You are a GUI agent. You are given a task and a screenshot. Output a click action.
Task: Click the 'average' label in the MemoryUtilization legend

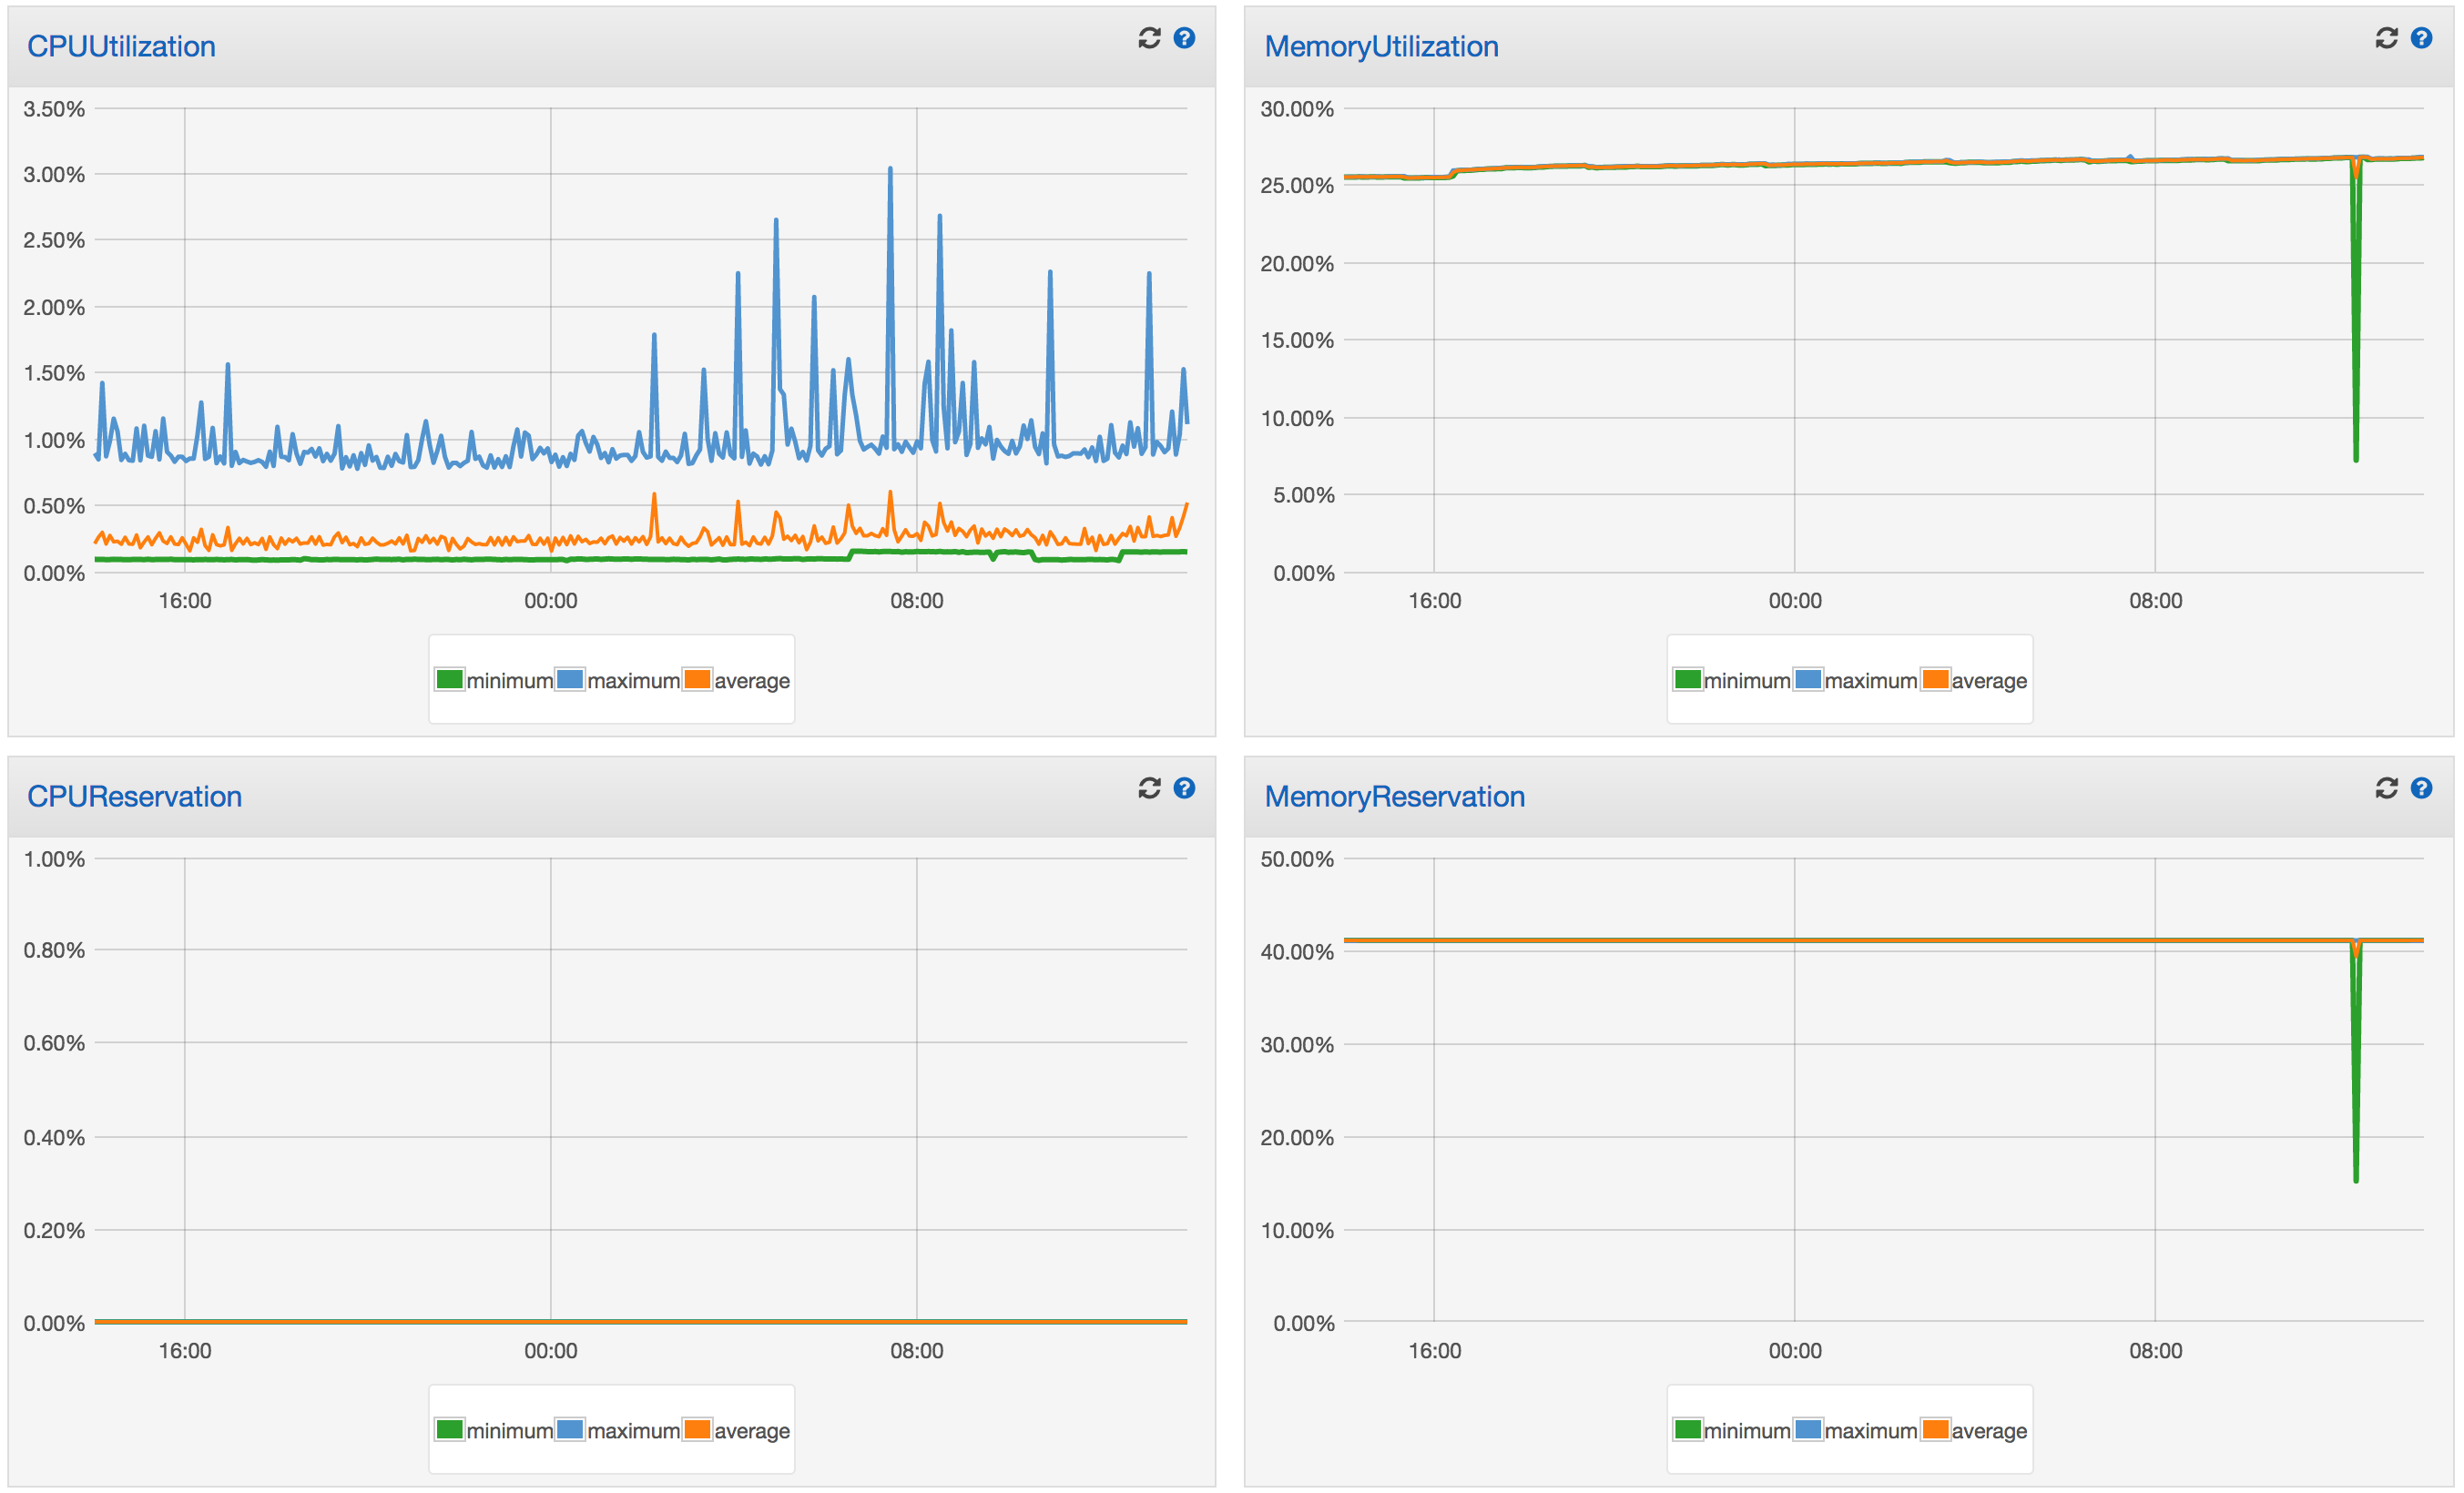pos(1989,681)
